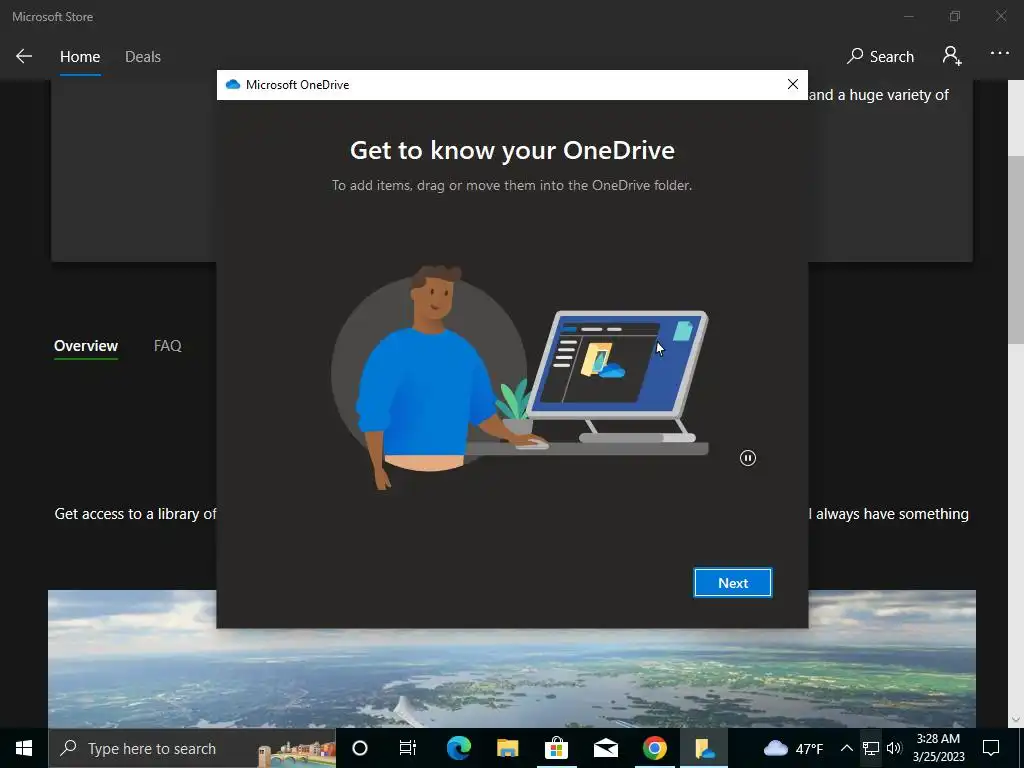This screenshot has height=768, width=1024.
Task: Open the Store more options ellipsis menu
Action: click(x=999, y=54)
